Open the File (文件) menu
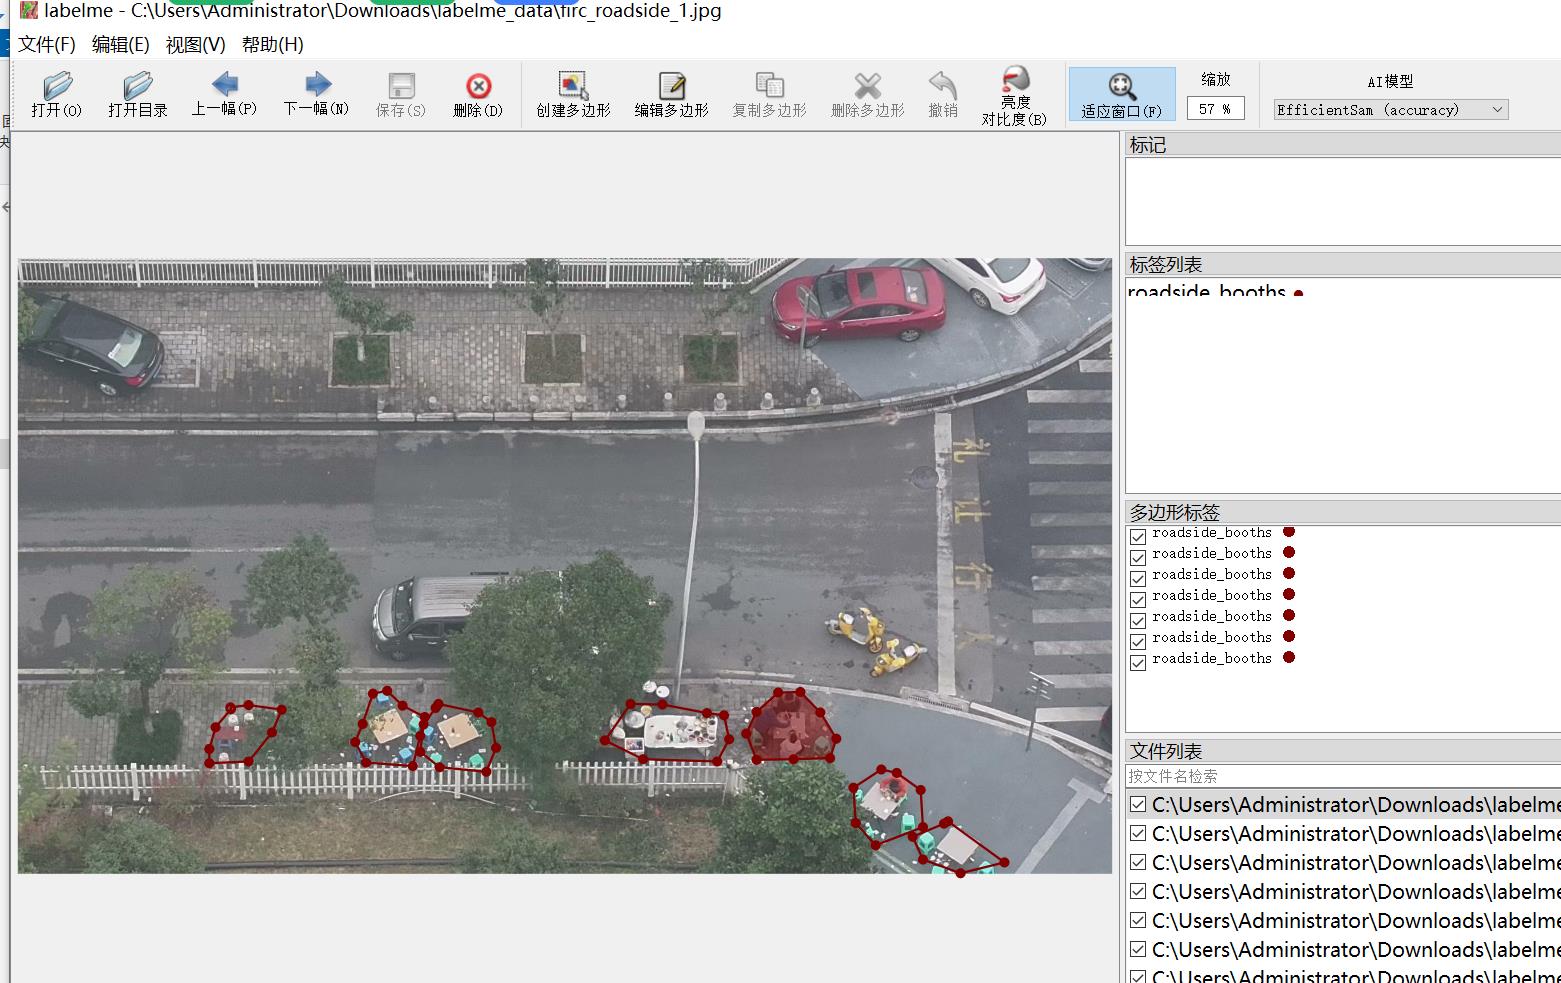 (x=46, y=45)
